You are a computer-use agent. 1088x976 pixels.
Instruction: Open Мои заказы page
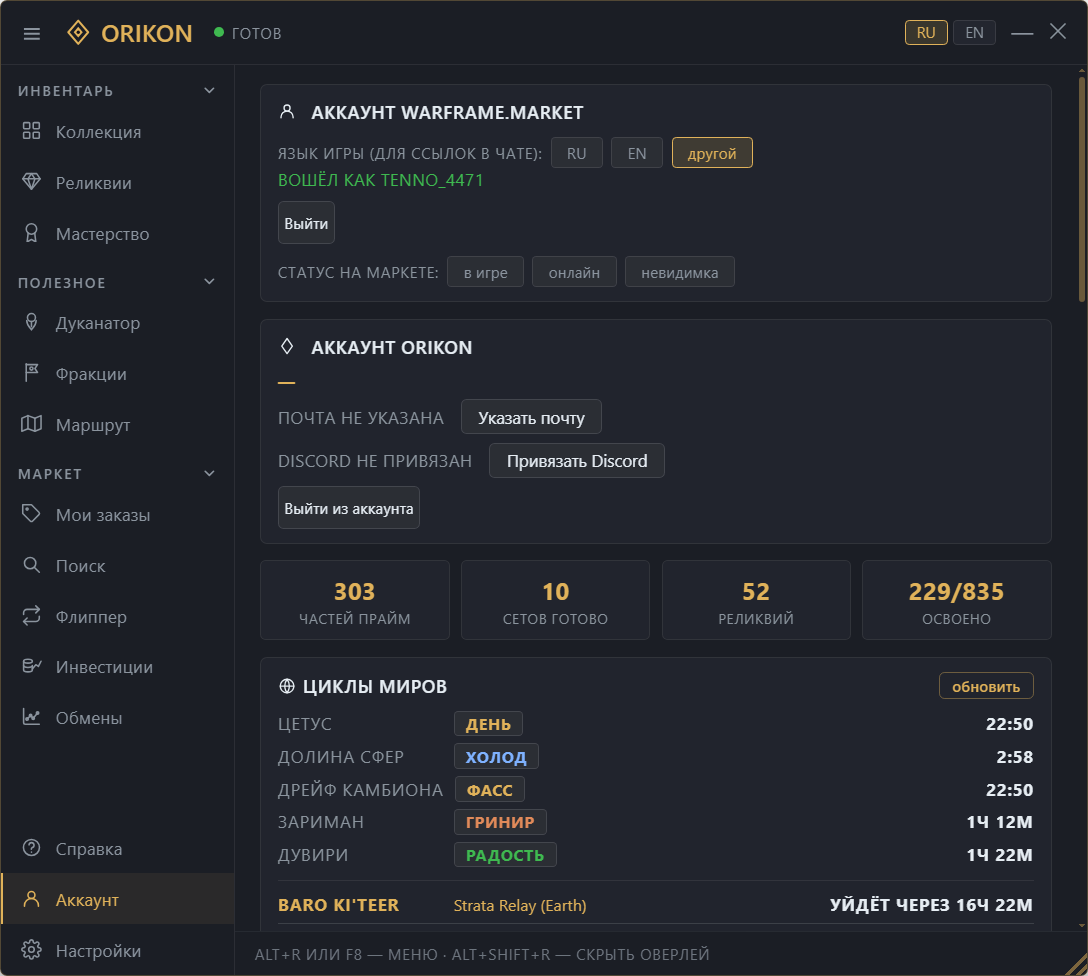117,515
